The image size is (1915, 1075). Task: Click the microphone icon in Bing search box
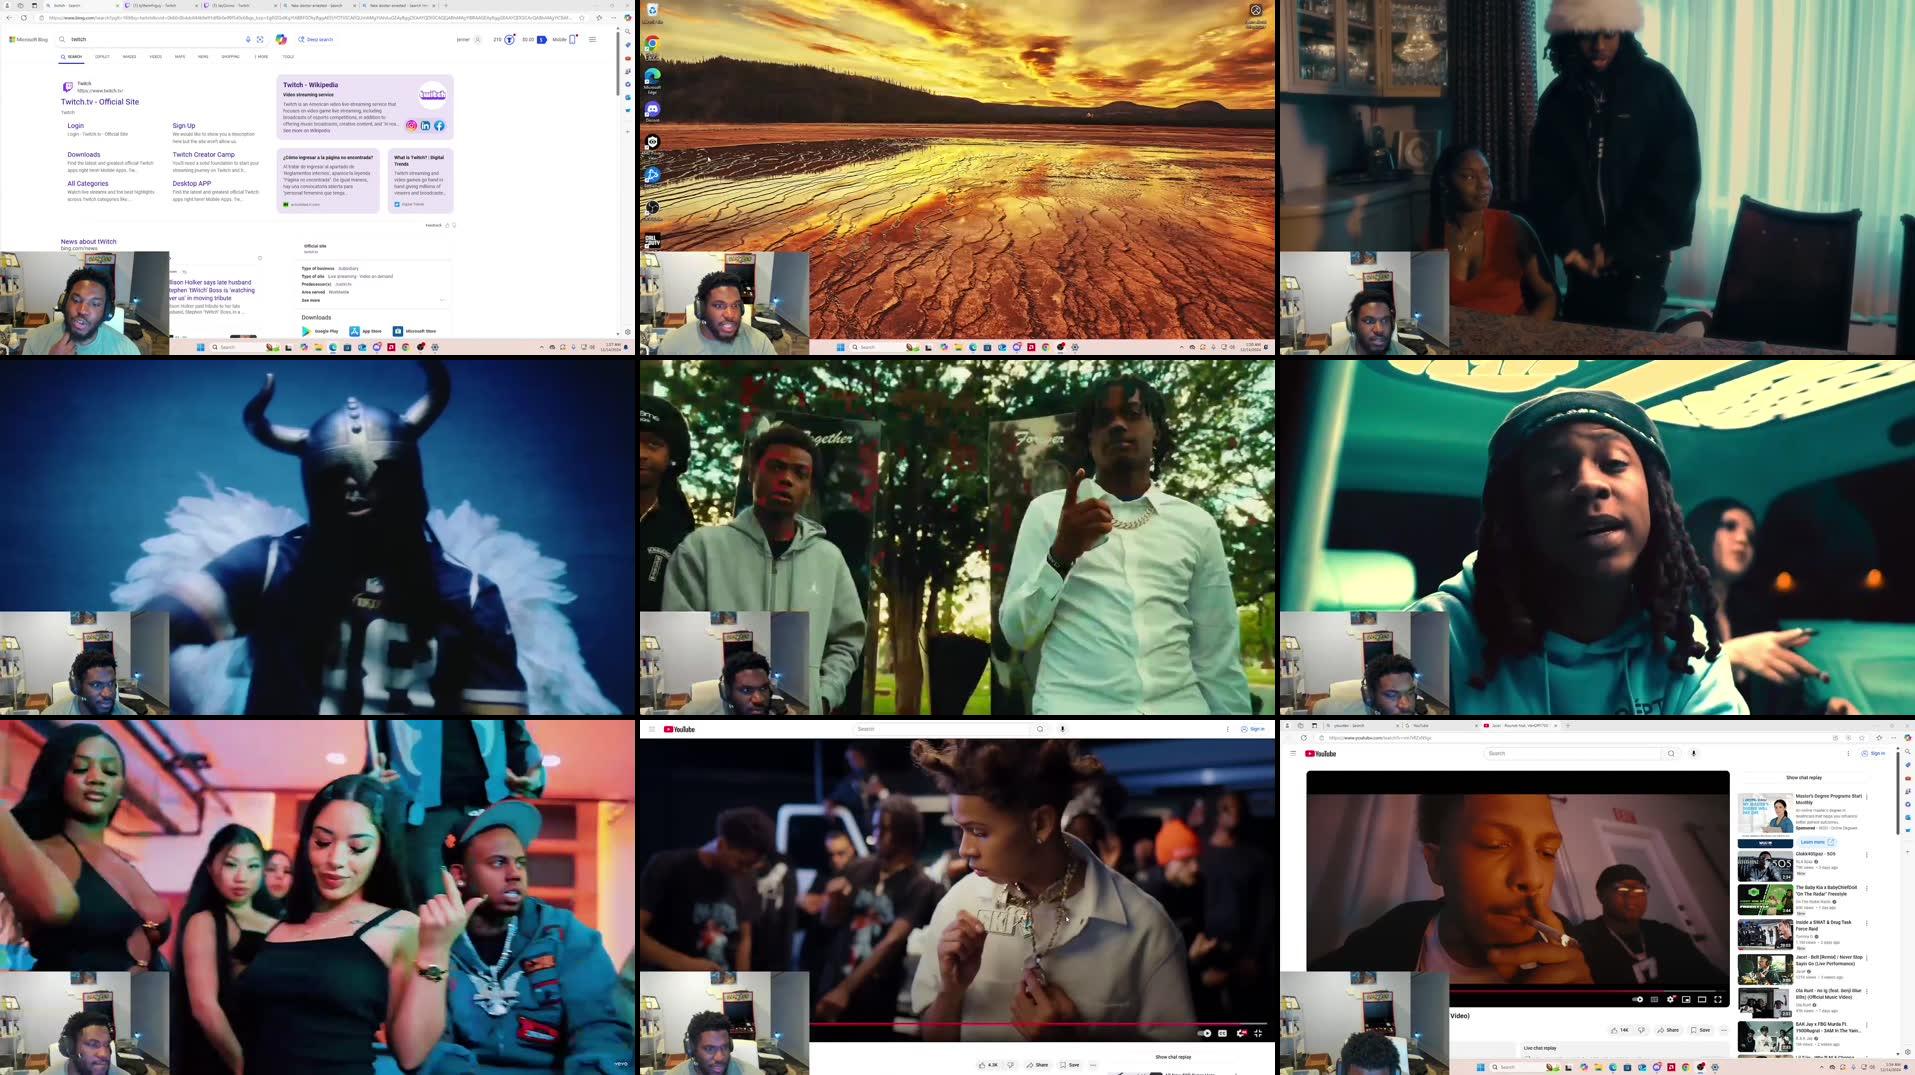pyautogui.click(x=248, y=39)
